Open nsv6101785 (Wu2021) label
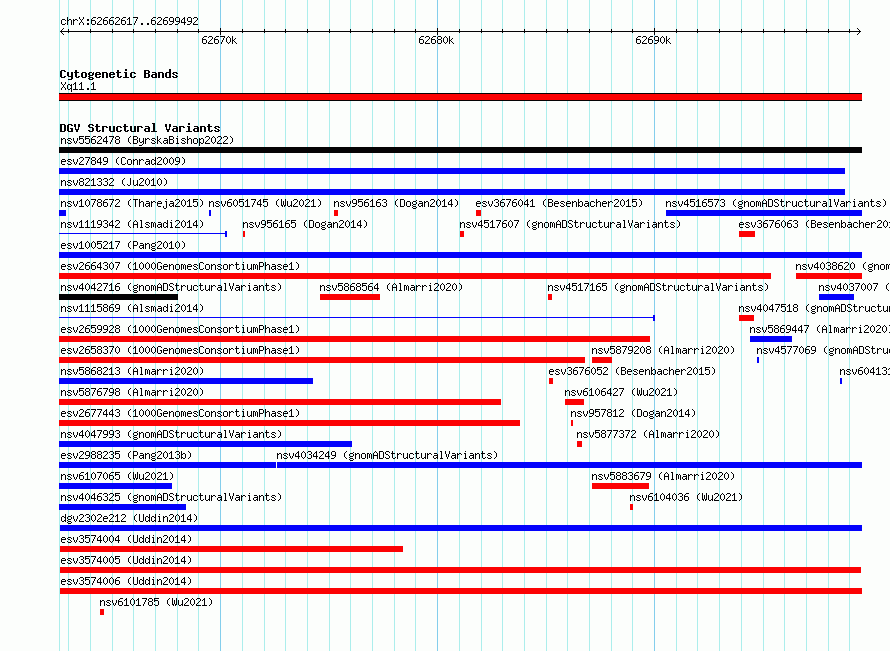890x651 pixels. (x=156, y=602)
